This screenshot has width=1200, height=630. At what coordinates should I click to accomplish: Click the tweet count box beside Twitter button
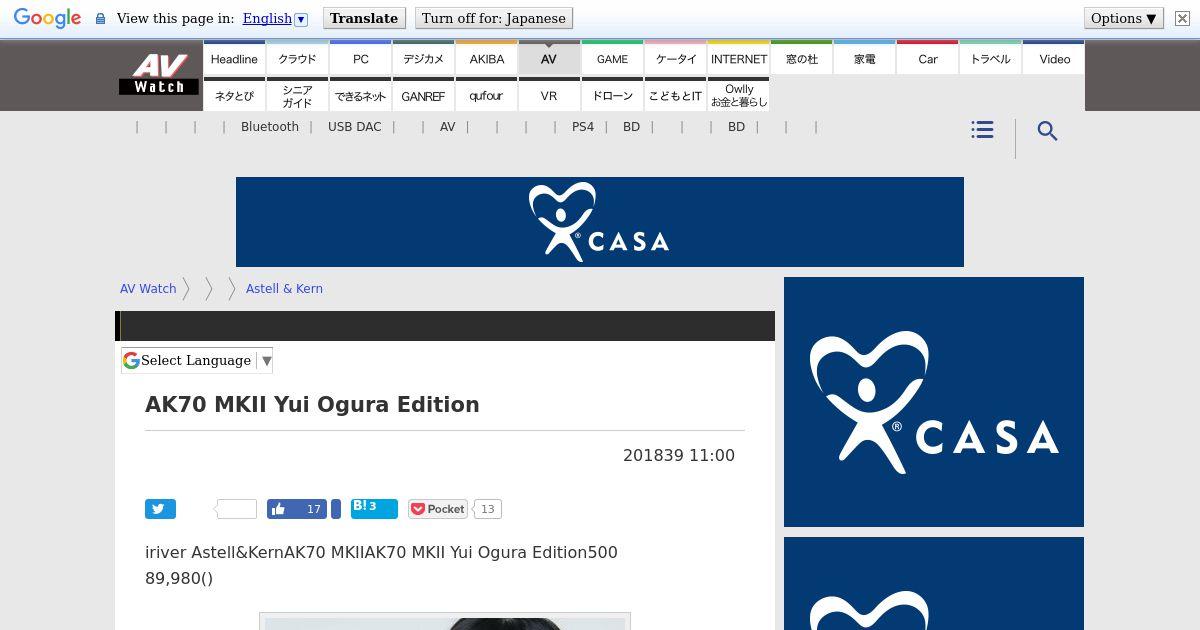(x=236, y=509)
